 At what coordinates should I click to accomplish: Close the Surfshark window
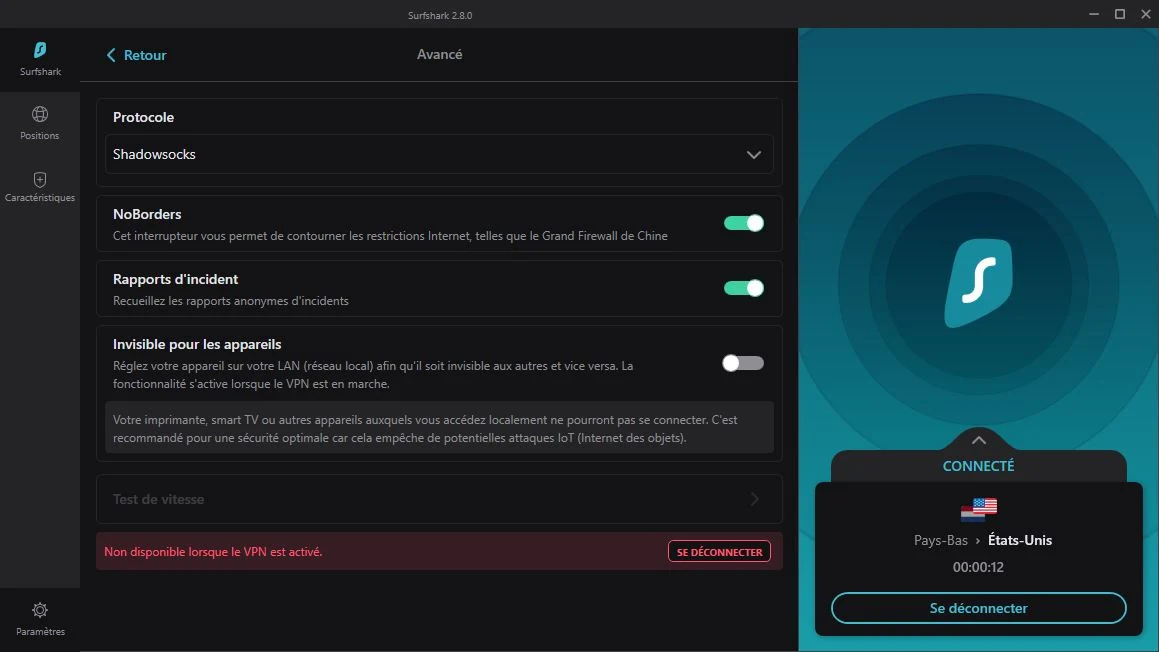click(1146, 14)
